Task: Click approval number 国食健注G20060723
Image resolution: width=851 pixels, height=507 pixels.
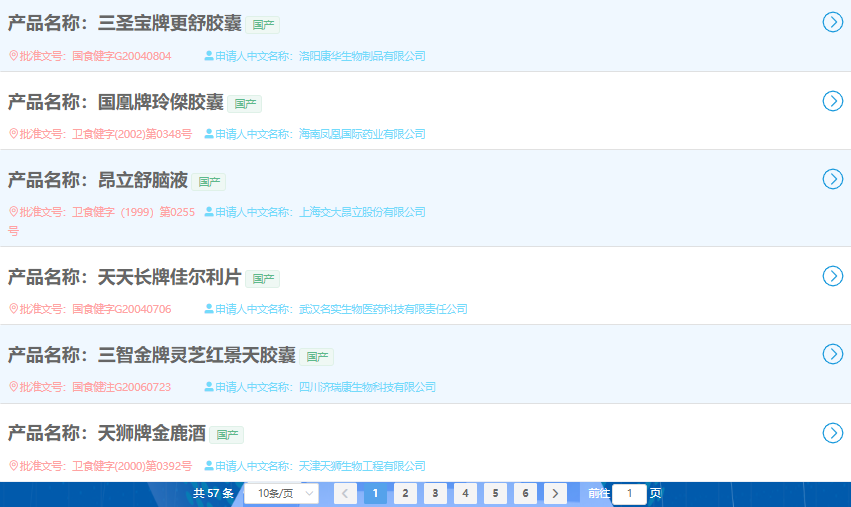Action: (122, 387)
